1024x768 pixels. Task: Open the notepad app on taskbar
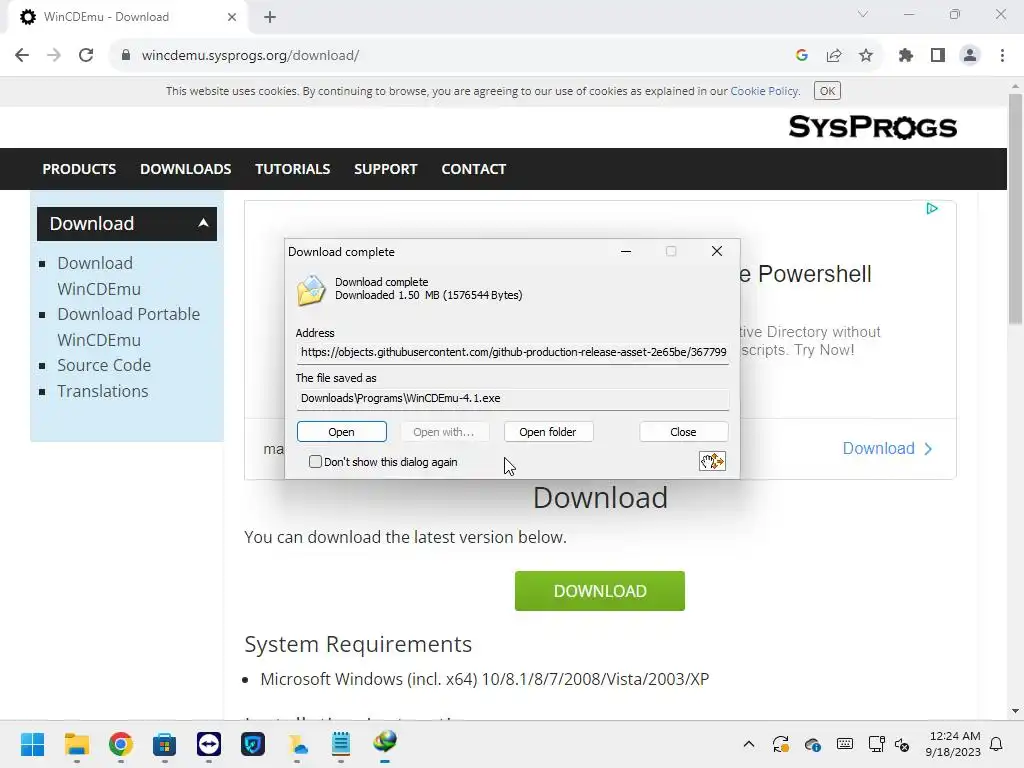(x=341, y=744)
